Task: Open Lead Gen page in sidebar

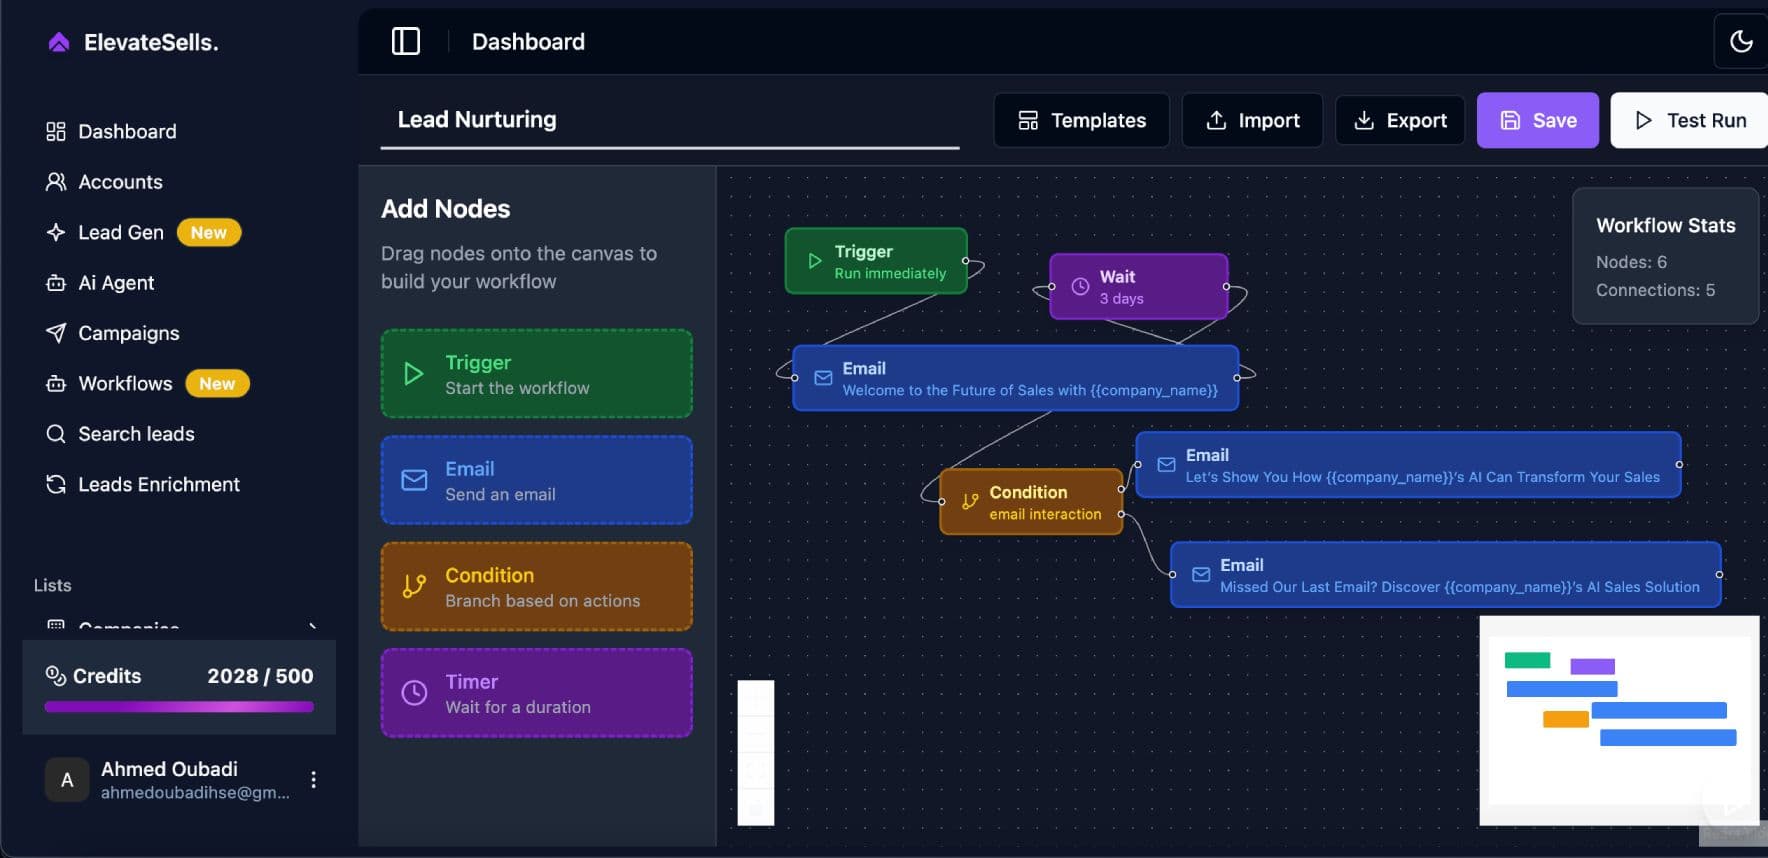Action: 121,232
